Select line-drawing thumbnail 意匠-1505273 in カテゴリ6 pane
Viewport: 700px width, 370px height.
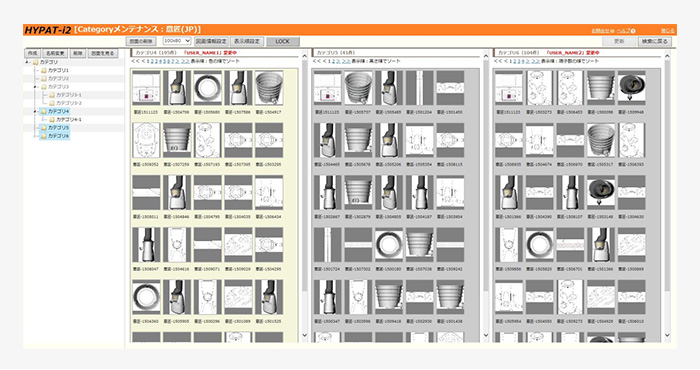point(539,88)
